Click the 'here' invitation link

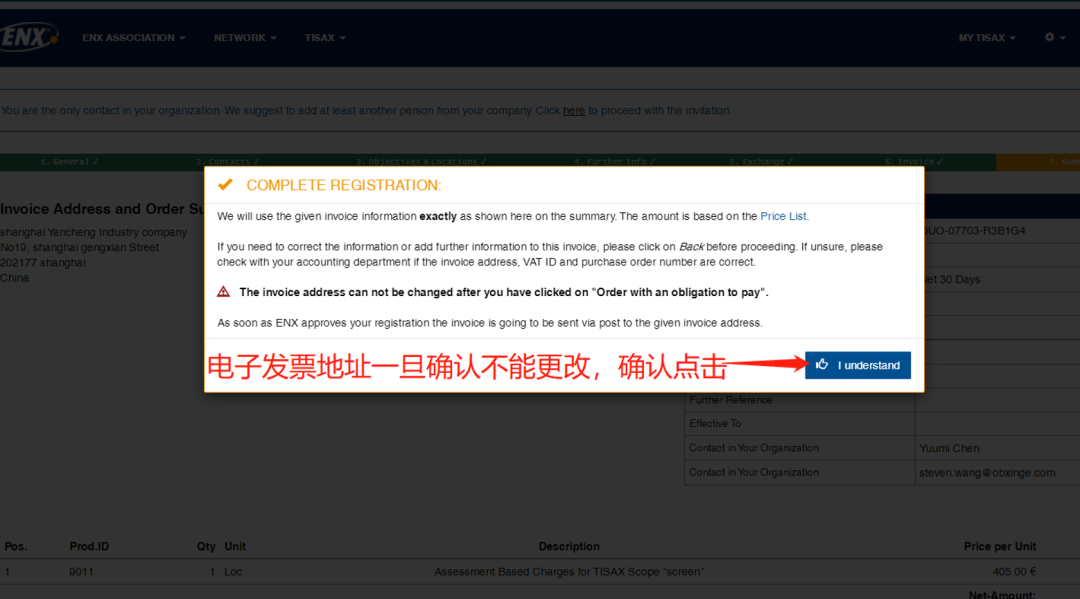574,110
